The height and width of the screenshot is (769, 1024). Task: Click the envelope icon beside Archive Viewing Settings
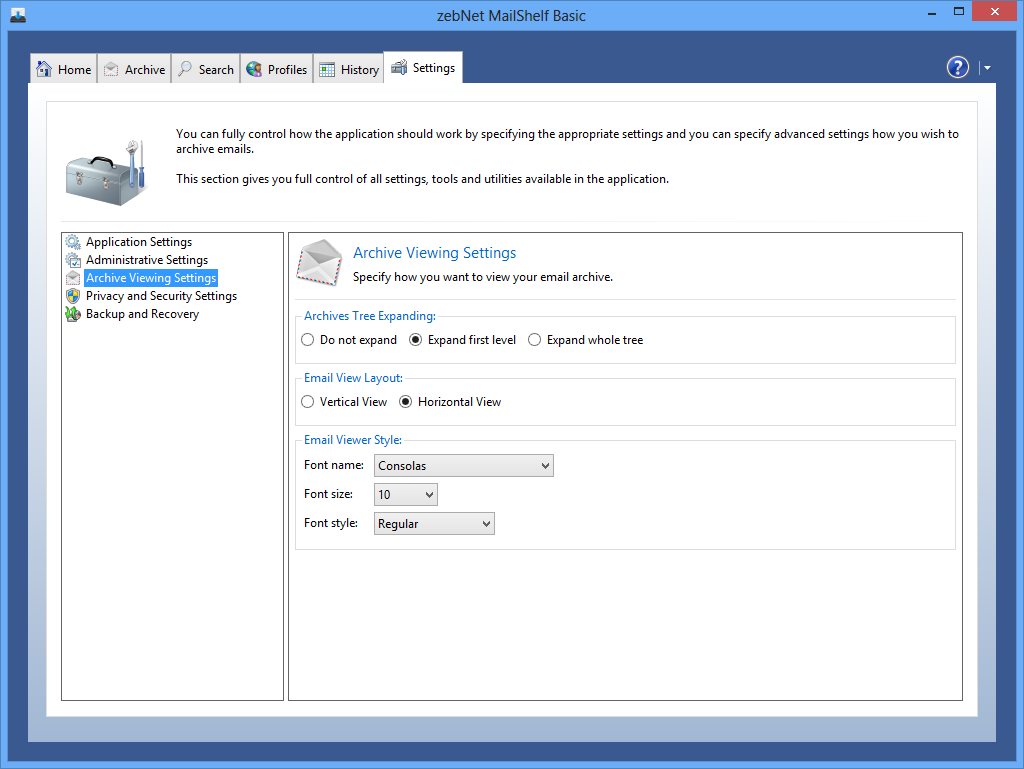click(x=320, y=262)
